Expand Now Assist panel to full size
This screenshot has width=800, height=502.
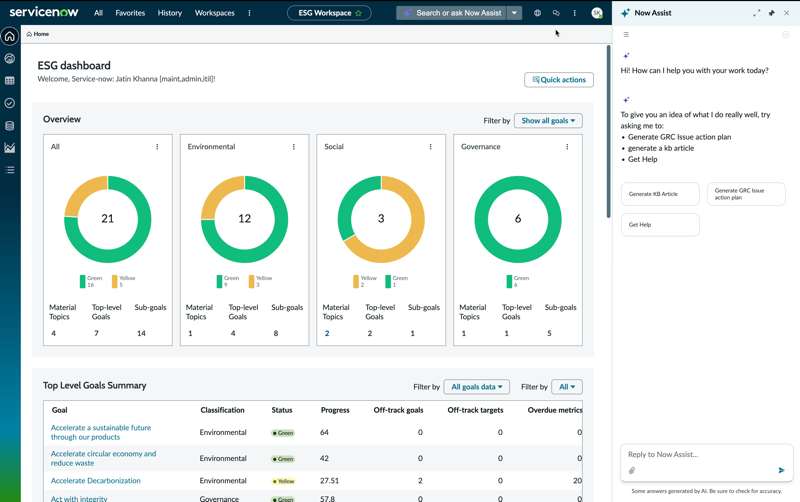pos(757,13)
